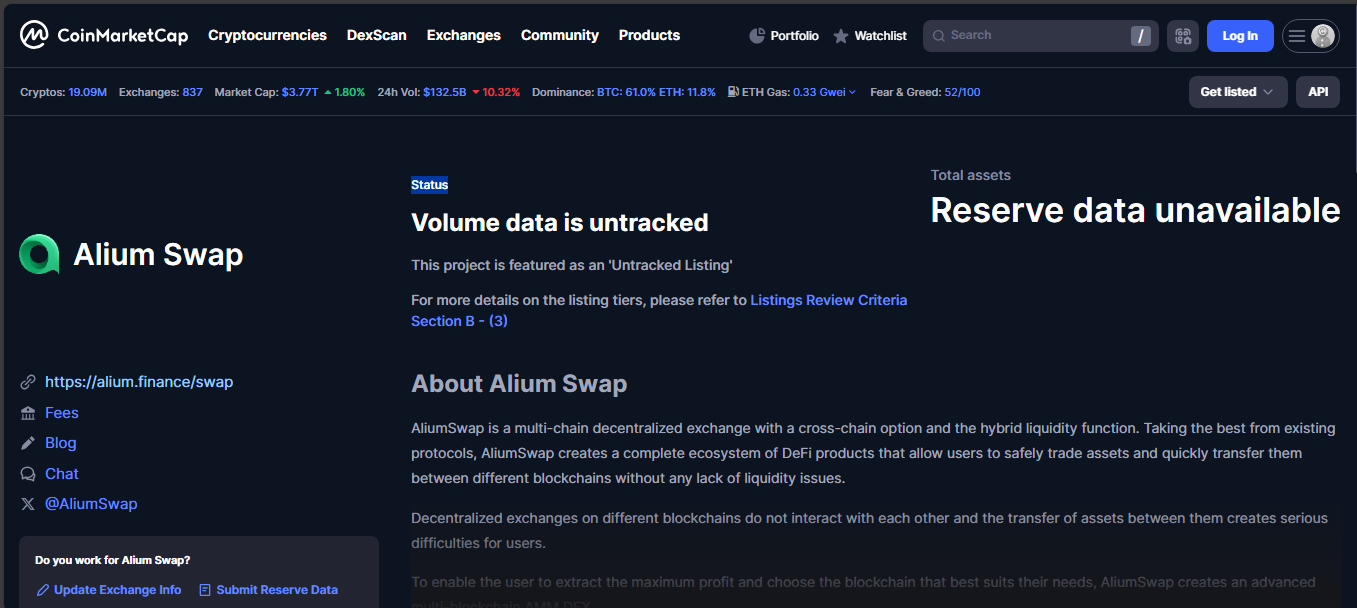Open Watchlist with the star icon
Screen dimensions: 1357x608
coord(841,36)
